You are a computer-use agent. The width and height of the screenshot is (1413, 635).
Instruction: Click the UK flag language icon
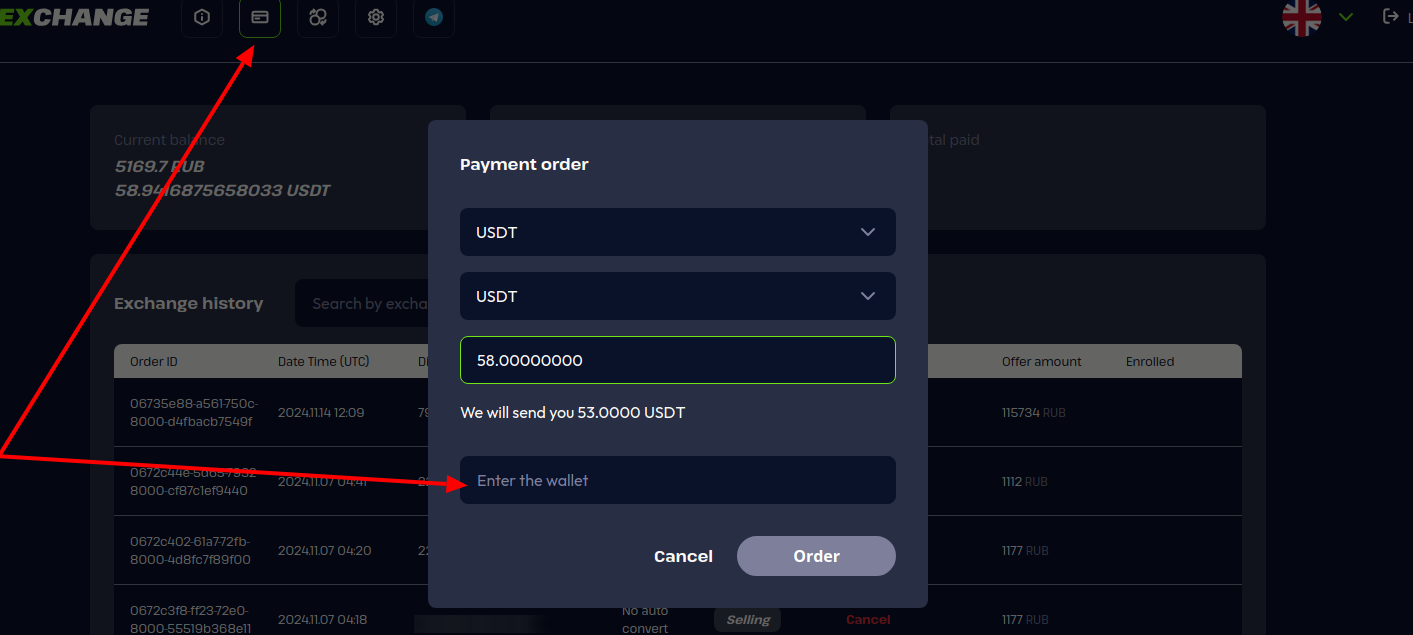point(1301,17)
